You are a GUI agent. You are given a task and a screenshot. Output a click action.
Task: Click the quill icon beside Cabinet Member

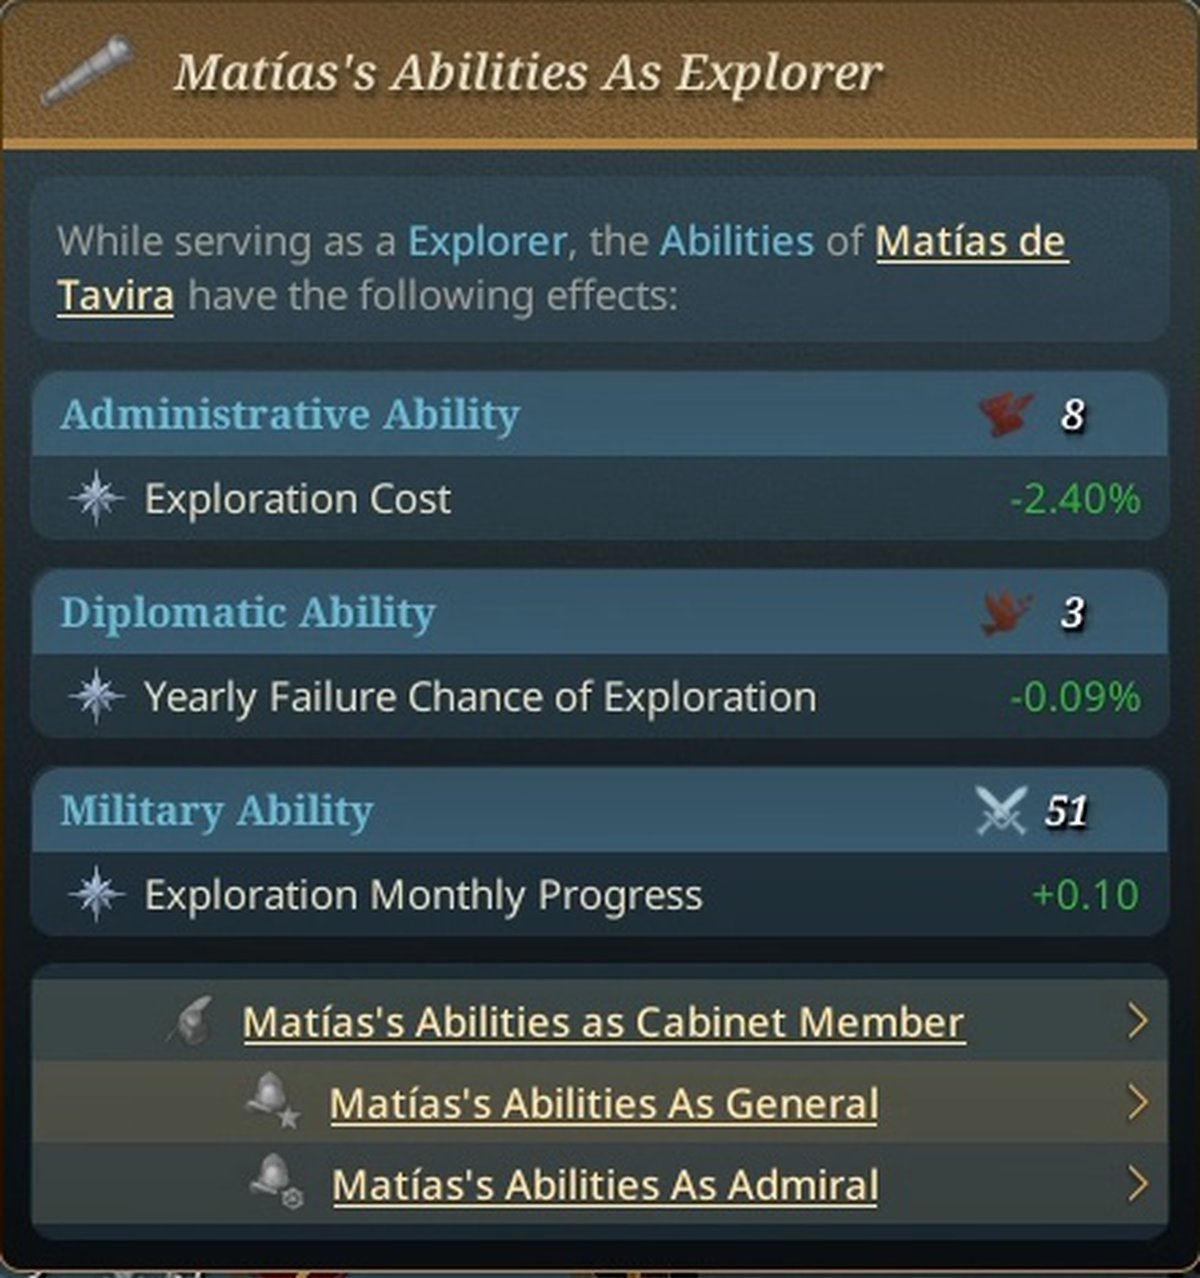(190, 1021)
